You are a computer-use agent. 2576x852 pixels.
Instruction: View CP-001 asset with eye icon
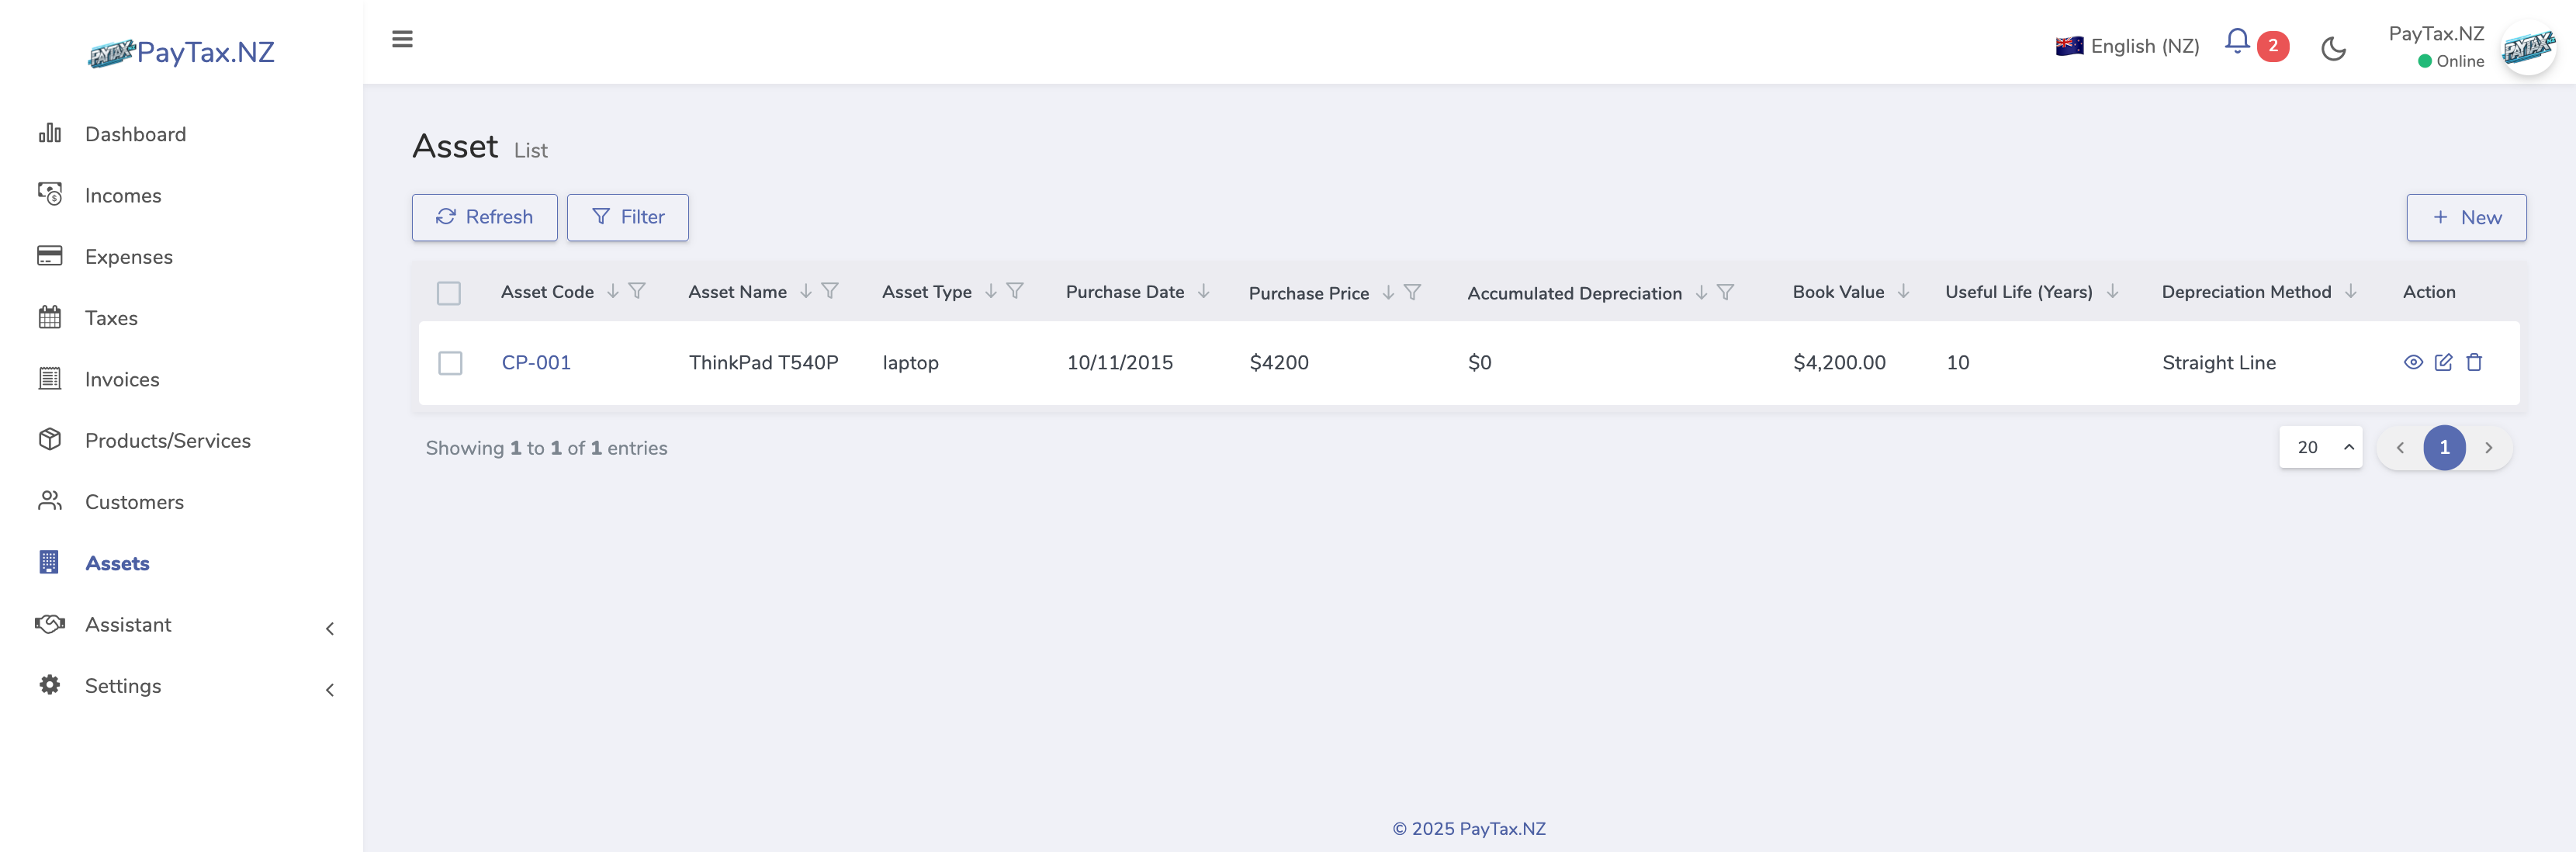(2412, 362)
